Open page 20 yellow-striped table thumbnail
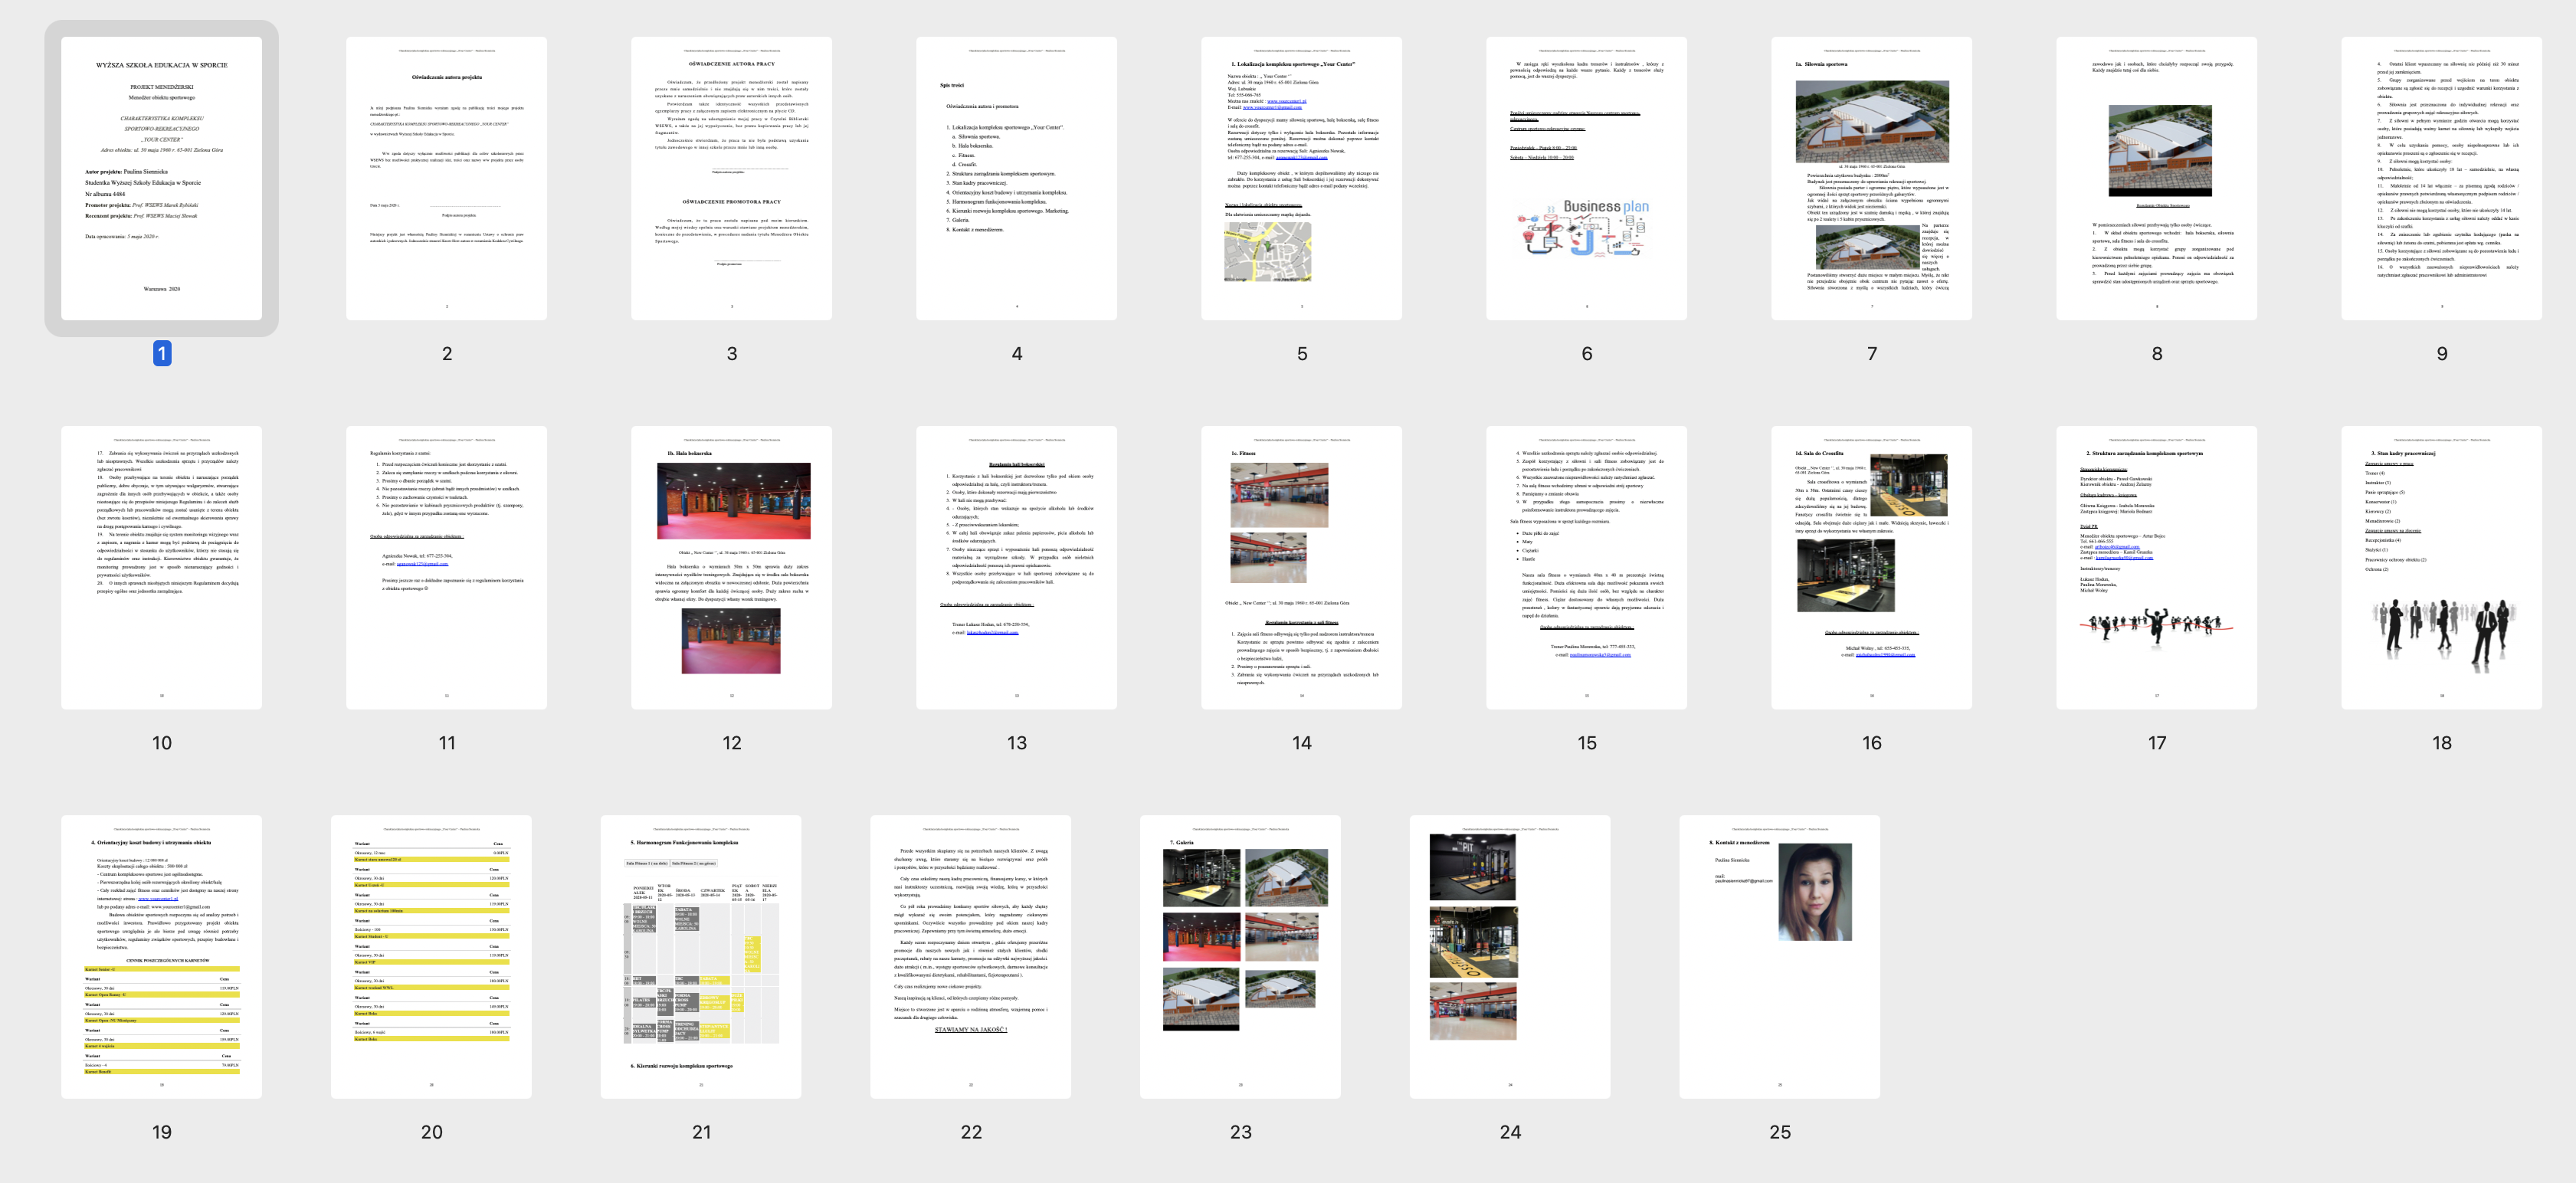 pos(431,956)
